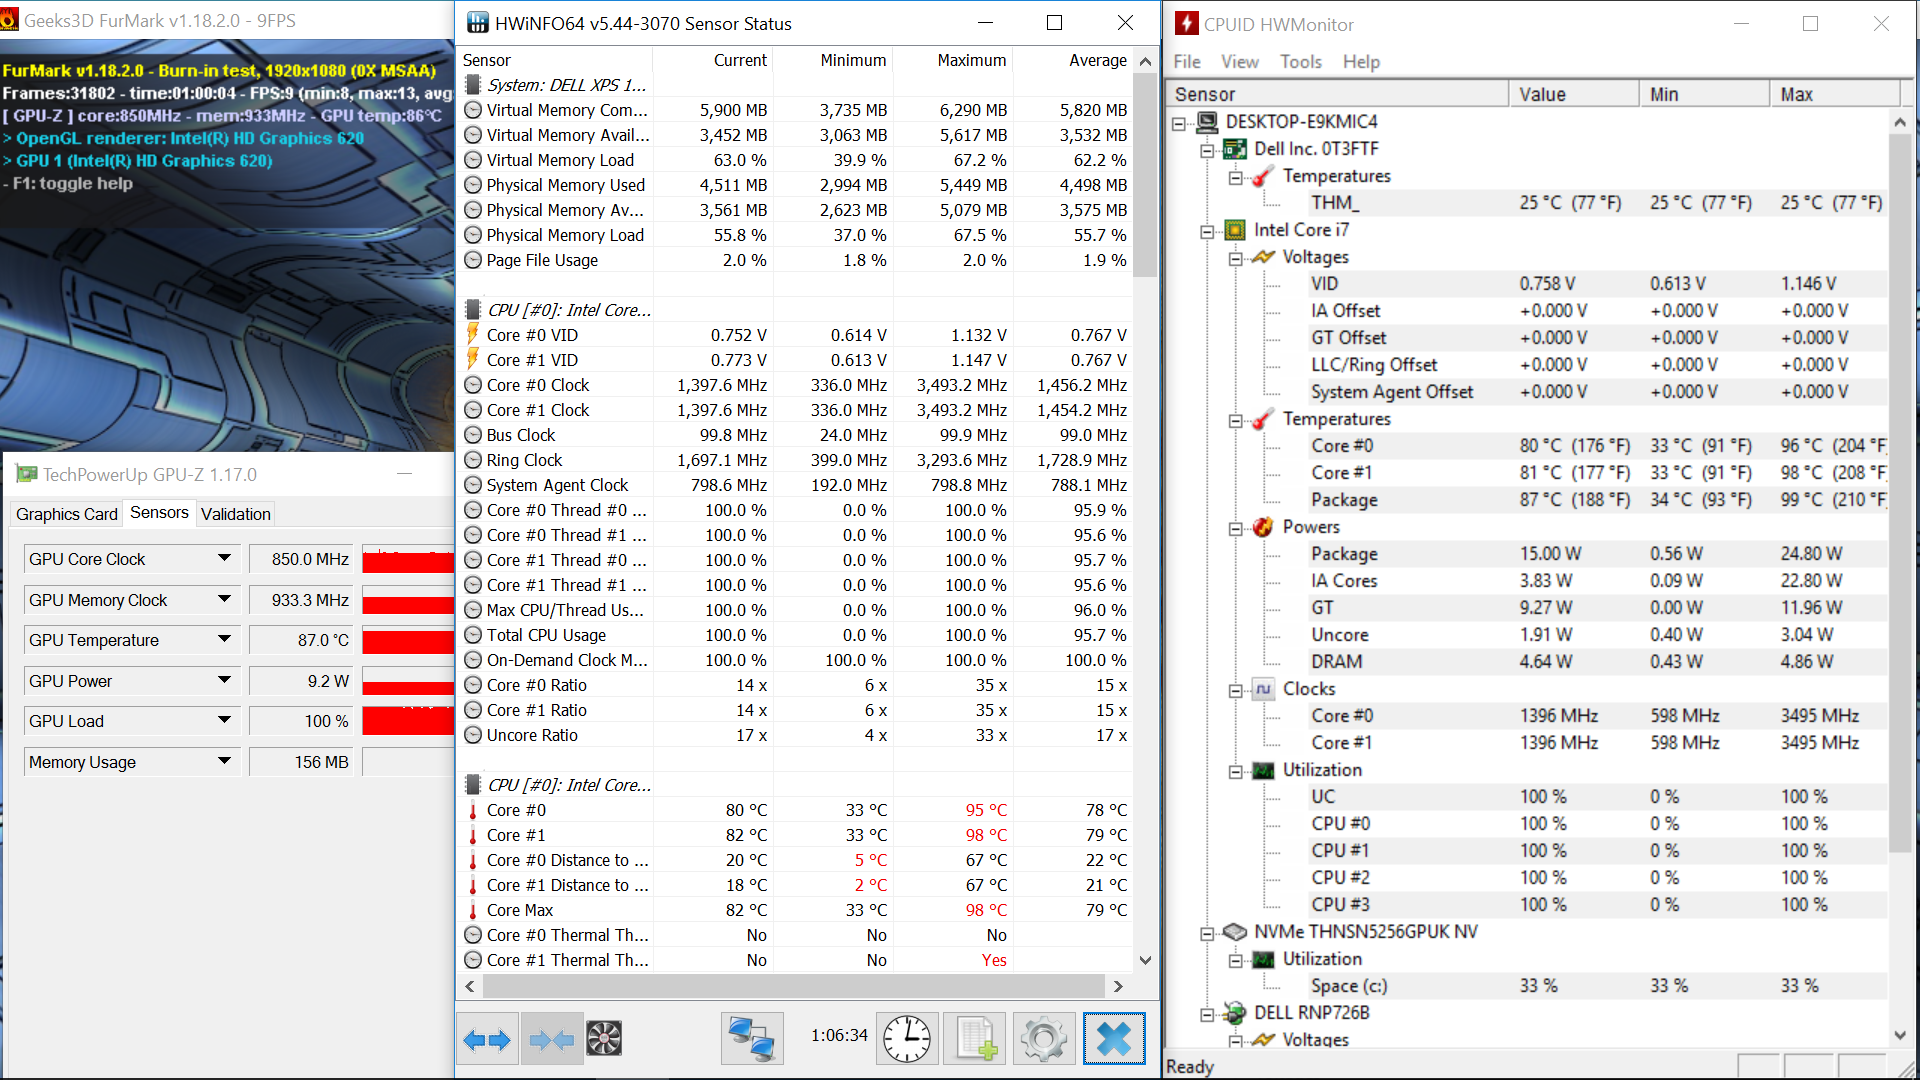Click the GPU Load red graph bar

pos(408,721)
